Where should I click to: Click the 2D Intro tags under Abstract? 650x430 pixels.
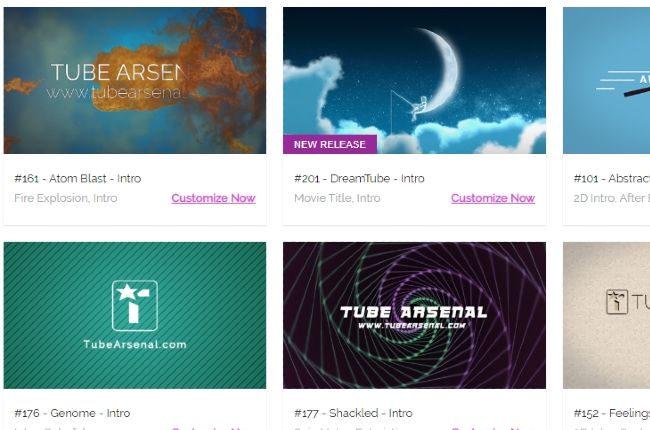611,198
